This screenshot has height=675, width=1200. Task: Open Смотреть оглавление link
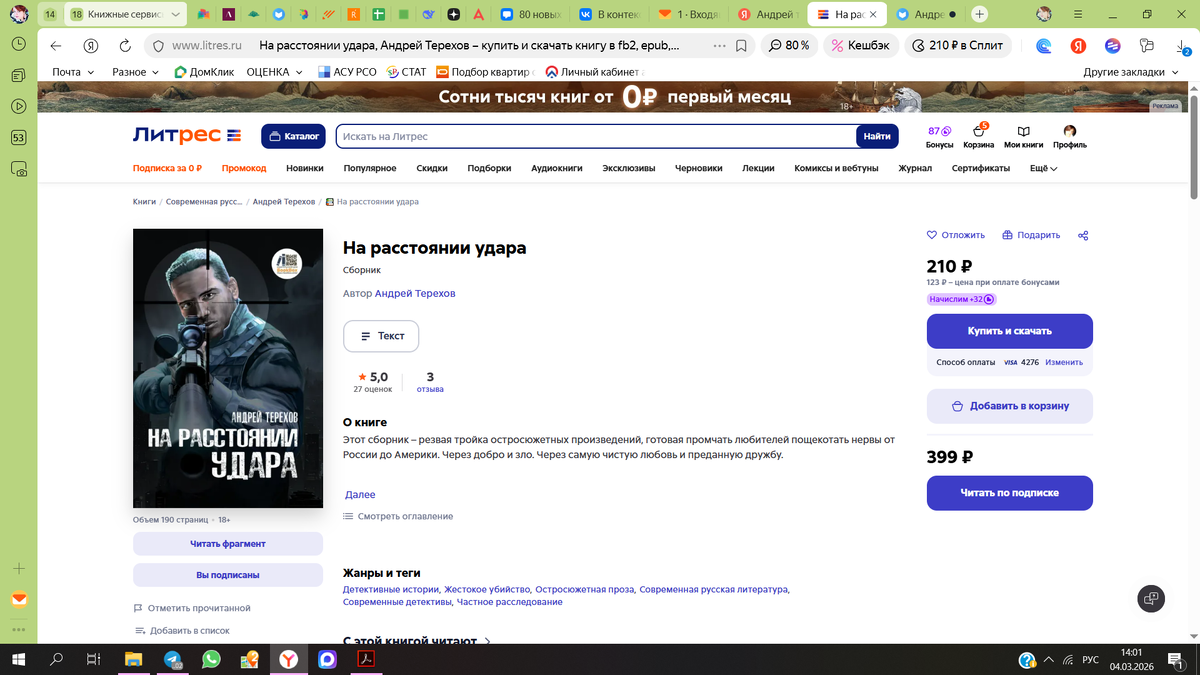398,516
